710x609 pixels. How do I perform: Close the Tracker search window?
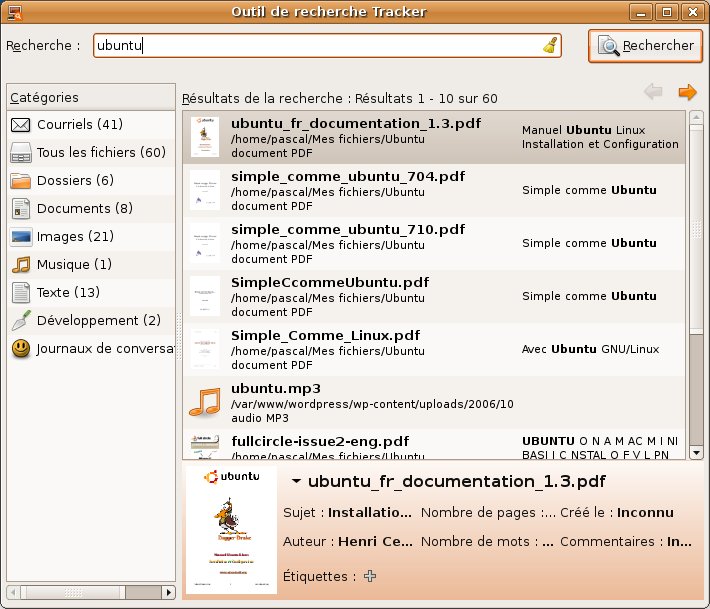pyautogui.click(x=693, y=12)
